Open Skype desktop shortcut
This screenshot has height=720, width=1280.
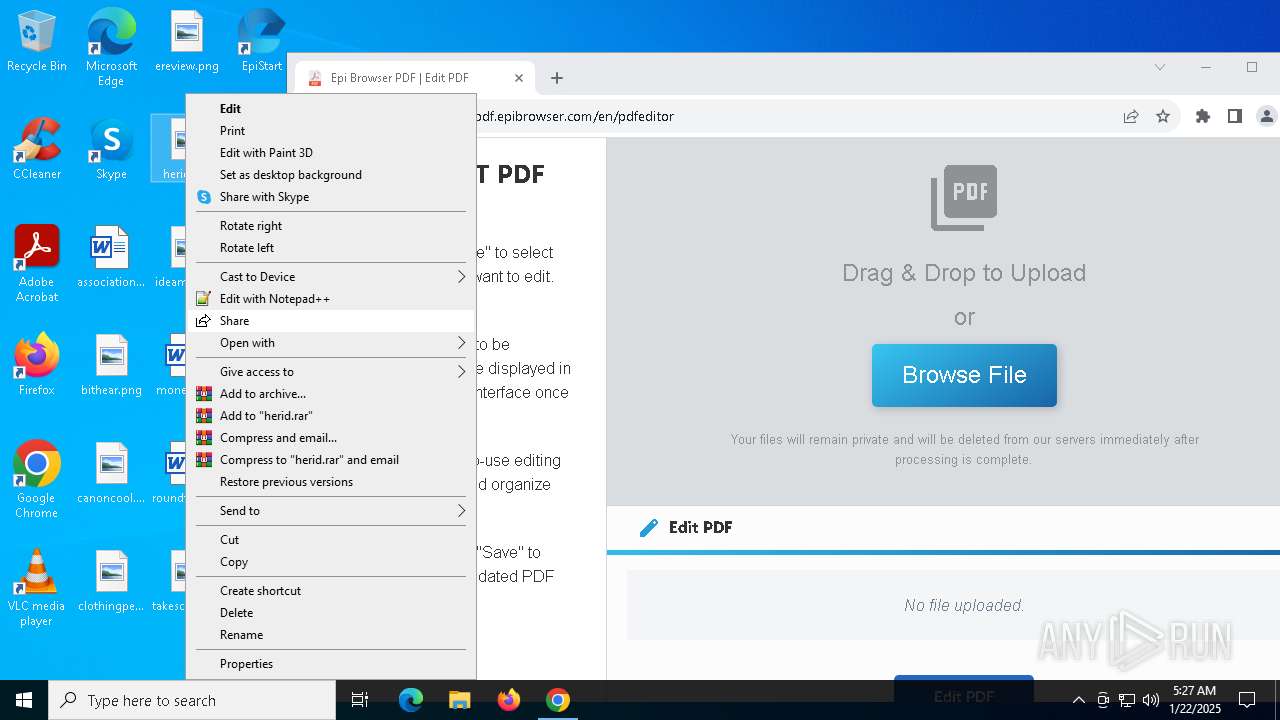(x=111, y=149)
